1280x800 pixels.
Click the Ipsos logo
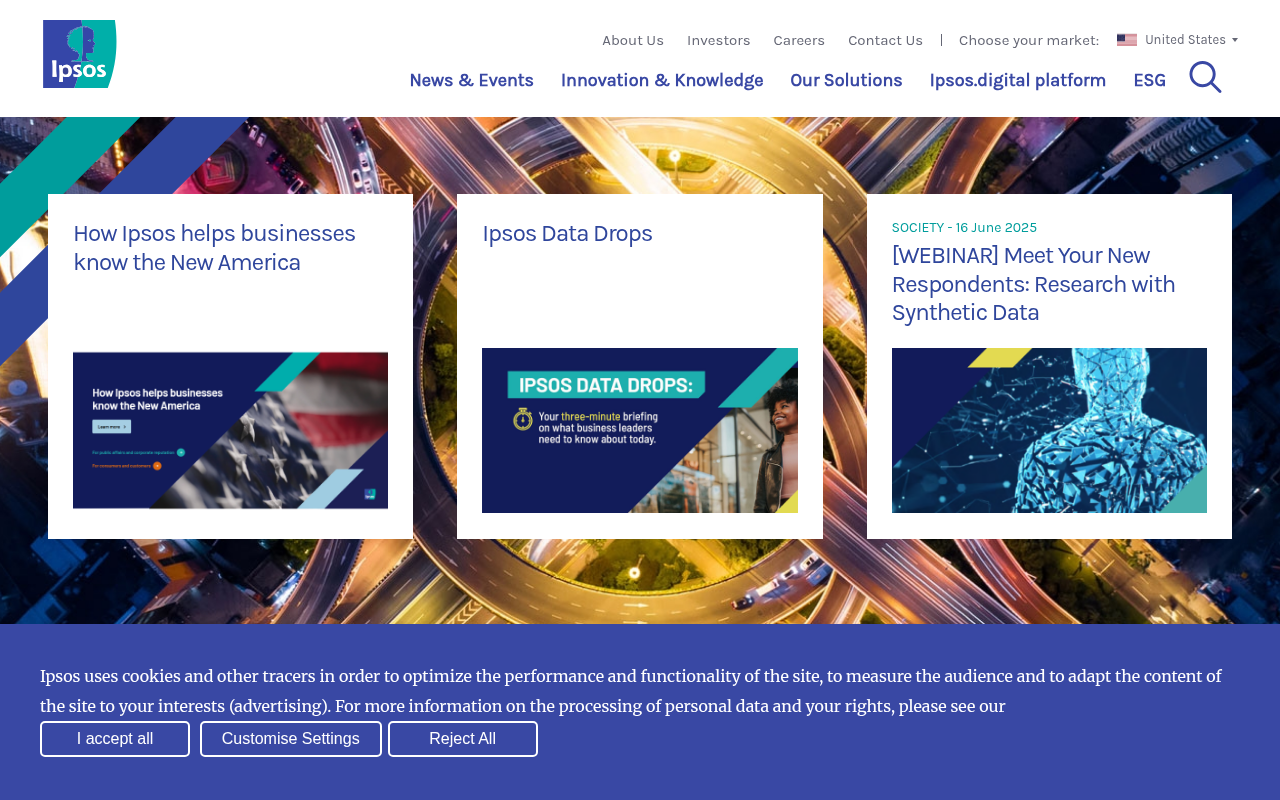(x=80, y=54)
